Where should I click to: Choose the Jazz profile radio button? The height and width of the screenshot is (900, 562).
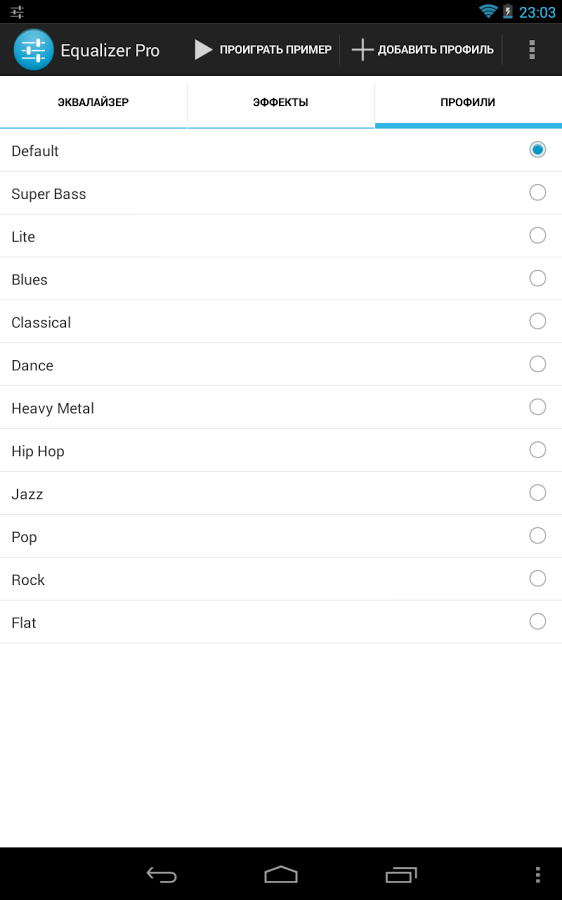point(537,492)
